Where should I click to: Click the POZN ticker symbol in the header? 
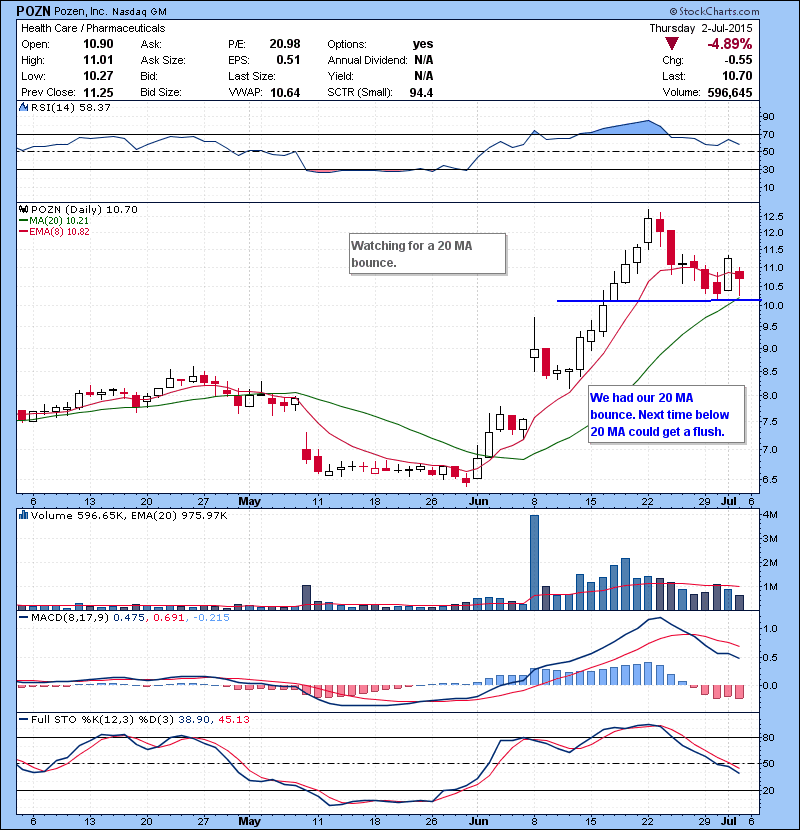tap(33, 11)
